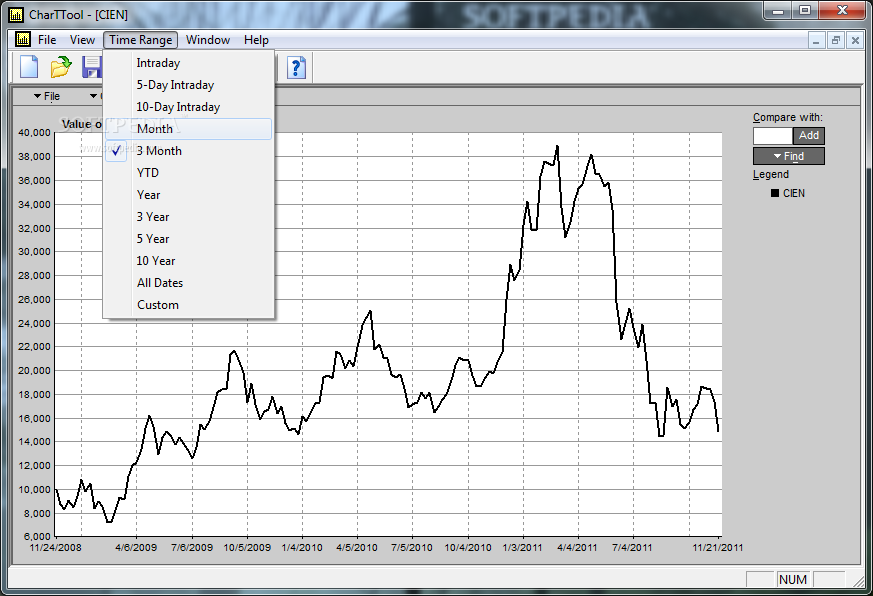Select the Month time range
This screenshot has height=596, width=873.
pos(189,129)
